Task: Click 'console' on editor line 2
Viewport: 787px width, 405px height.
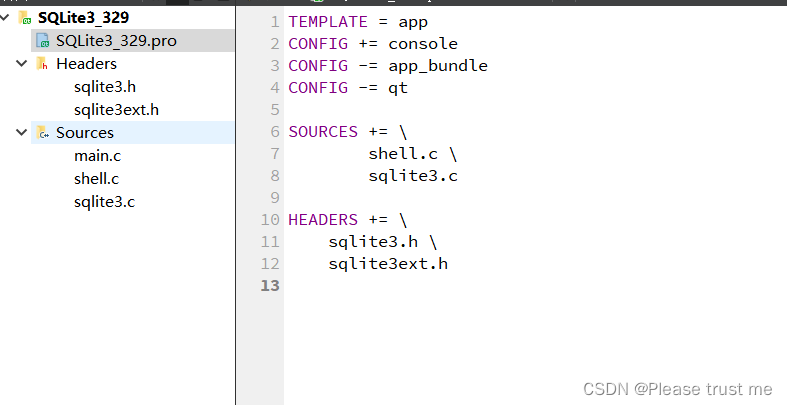Action: (x=423, y=44)
